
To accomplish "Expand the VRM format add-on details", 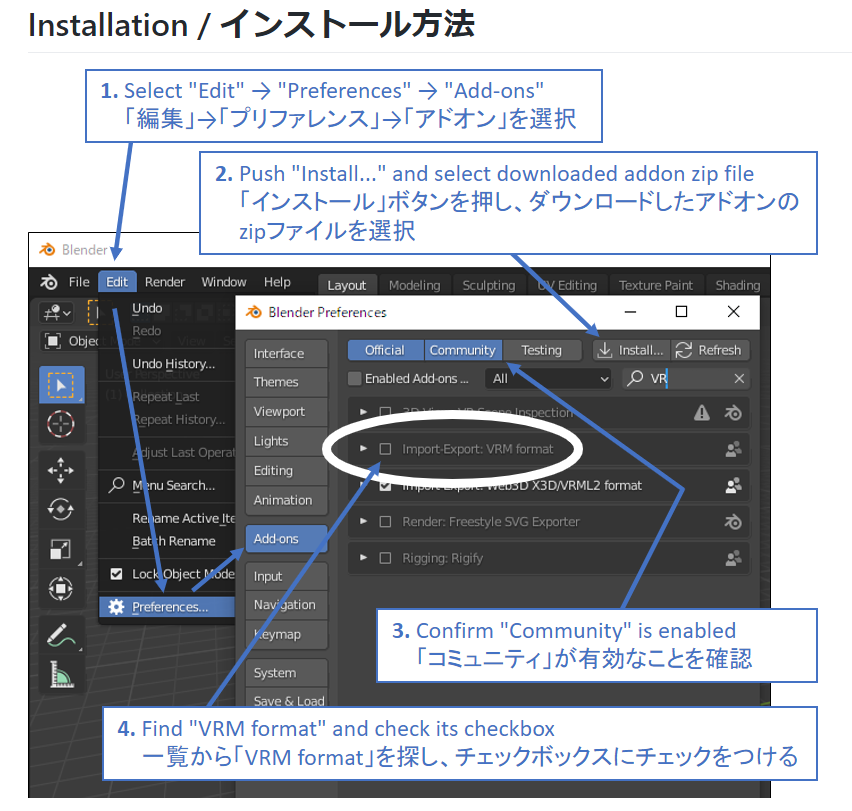I will pyautogui.click(x=364, y=449).
